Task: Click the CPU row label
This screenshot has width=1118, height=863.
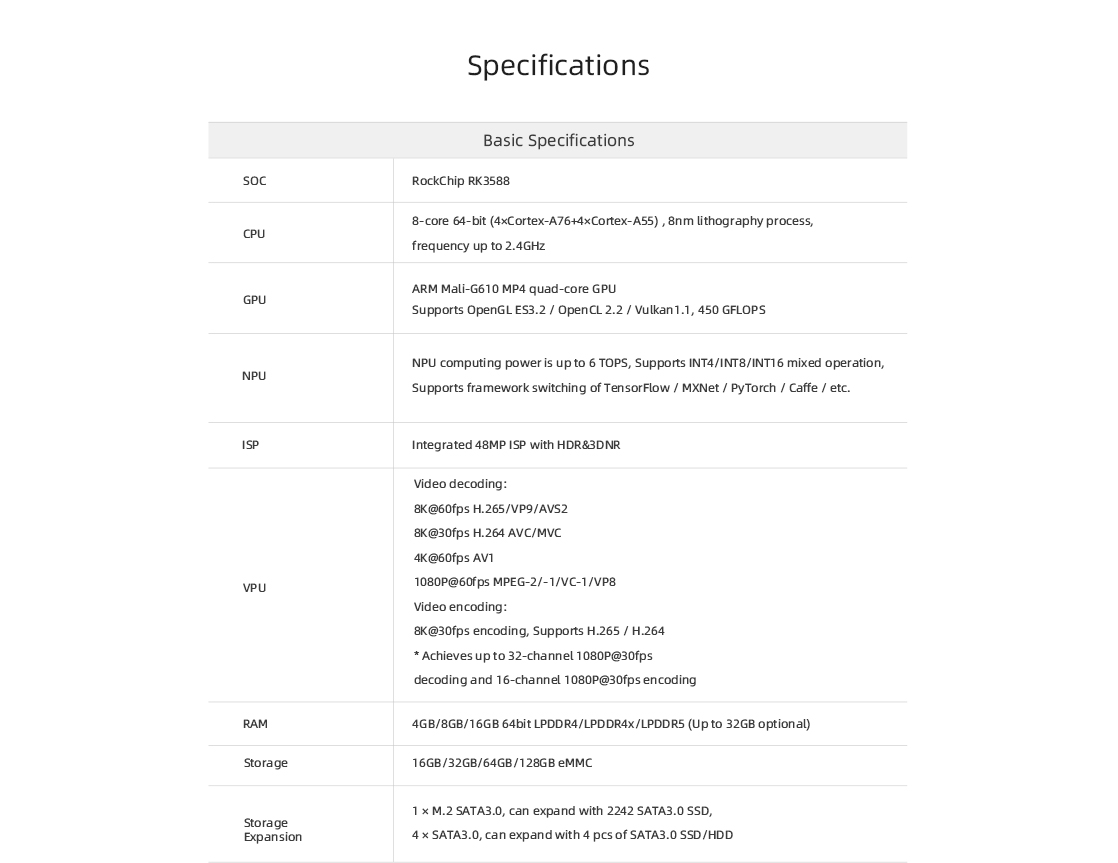Action: (x=254, y=234)
